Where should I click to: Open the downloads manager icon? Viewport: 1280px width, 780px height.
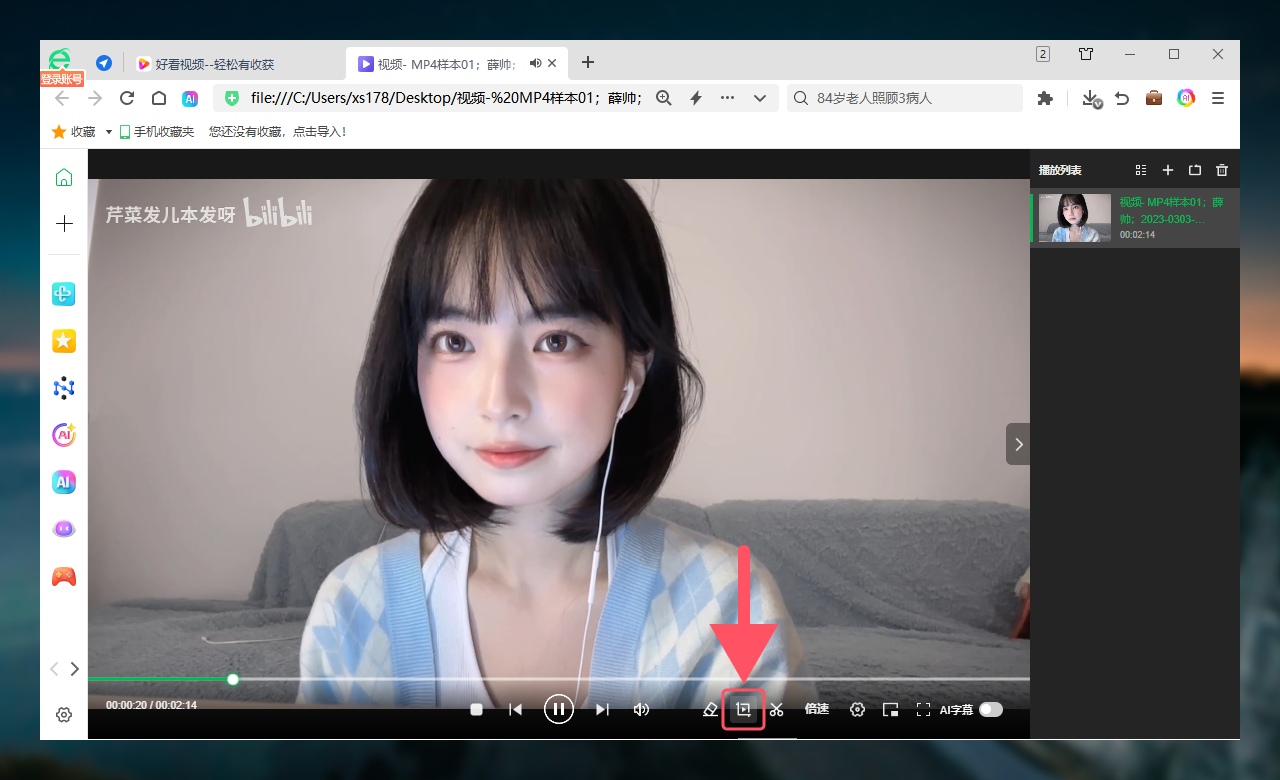point(1092,98)
